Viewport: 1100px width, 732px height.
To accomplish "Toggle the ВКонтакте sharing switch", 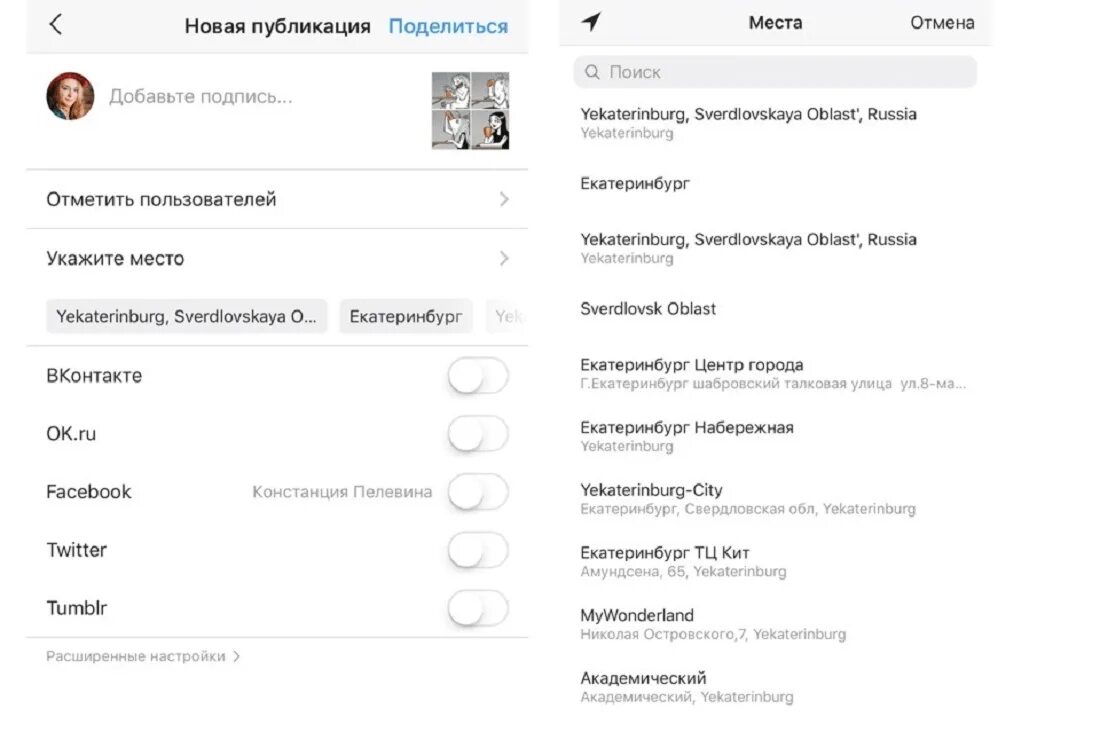I will click(x=477, y=377).
